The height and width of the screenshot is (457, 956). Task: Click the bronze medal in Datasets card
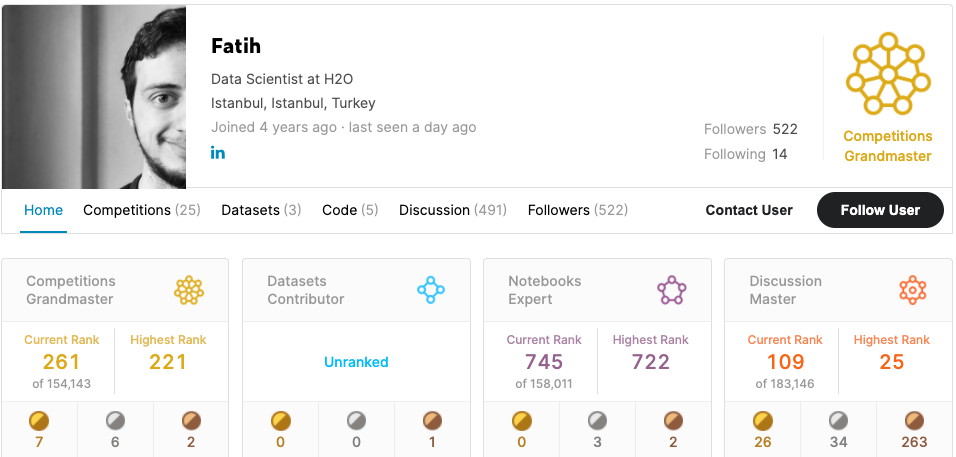pyautogui.click(x=432, y=421)
